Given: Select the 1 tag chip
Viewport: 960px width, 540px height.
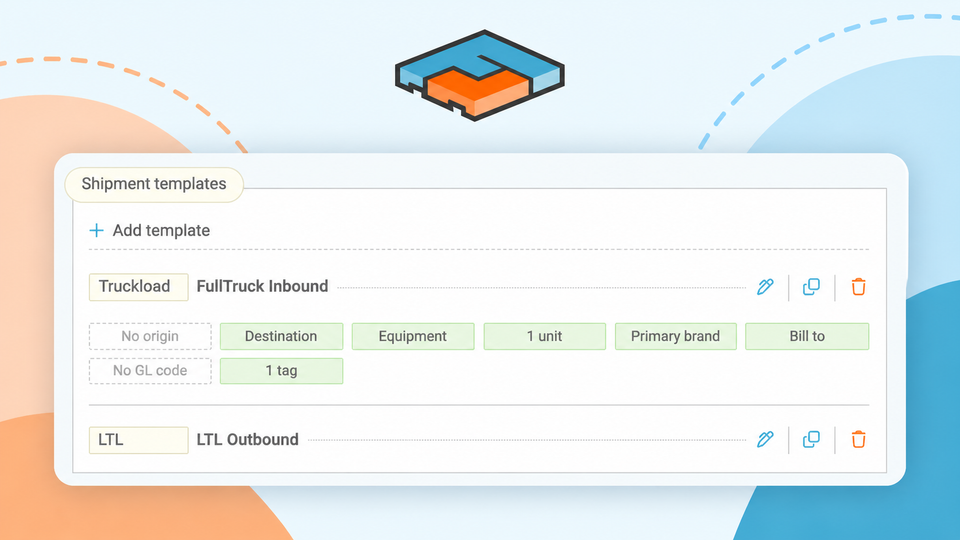Looking at the screenshot, I should [281, 370].
